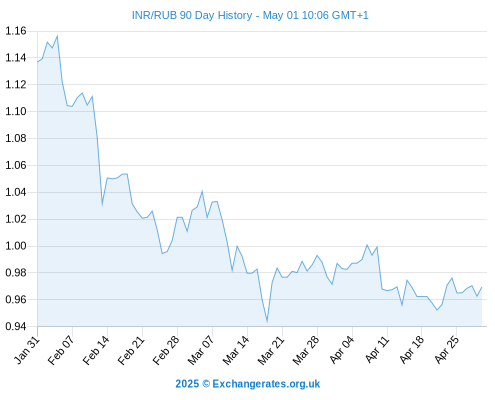The height and width of the screenshot is (400, 495).
Task: Select the Feb 14 date marker
Action: [96, 350]
